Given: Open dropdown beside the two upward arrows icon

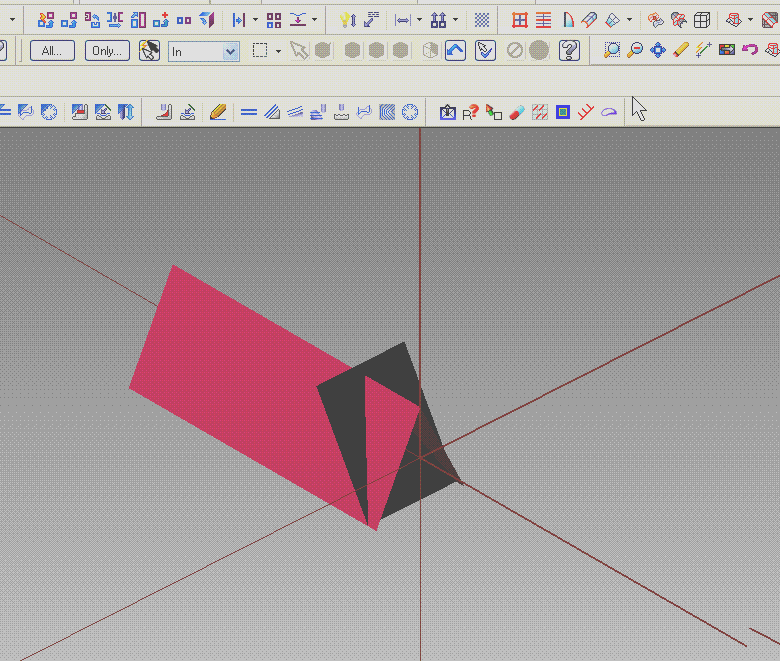Looking at the screenshot, I should (455, 20).
